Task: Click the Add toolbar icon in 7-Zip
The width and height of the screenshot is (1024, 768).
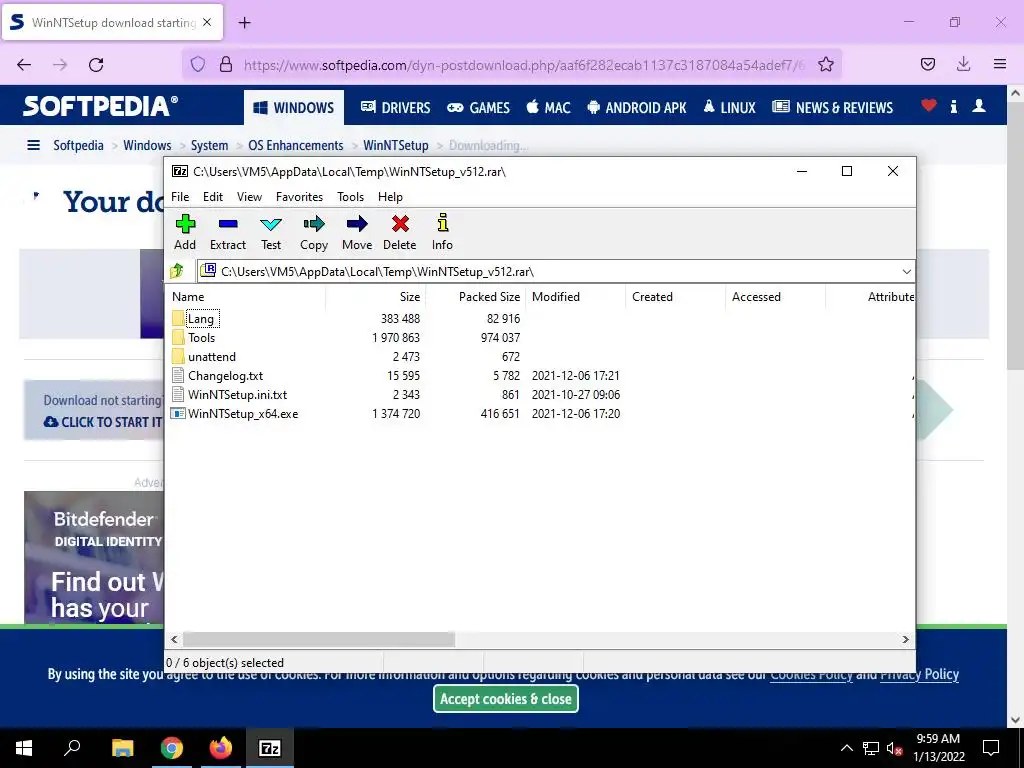Action: [185, 232]
